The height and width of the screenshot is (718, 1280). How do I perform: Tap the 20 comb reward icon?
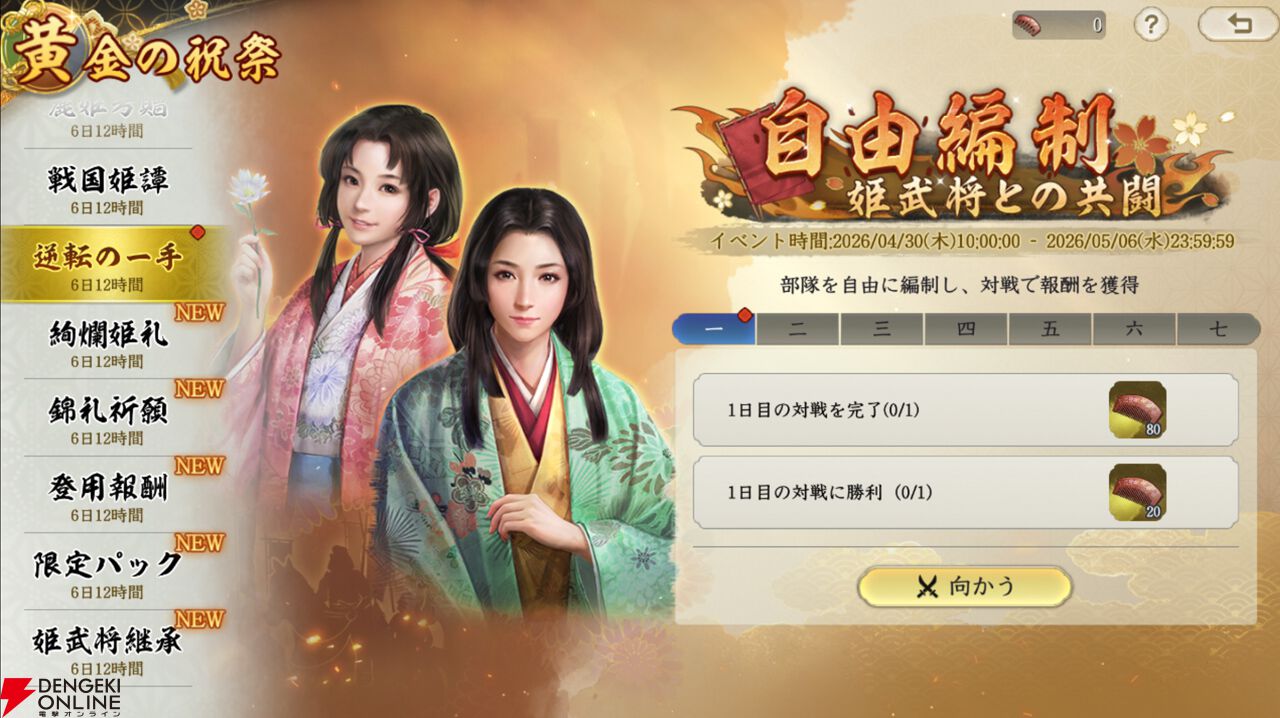pos(1138,492)
